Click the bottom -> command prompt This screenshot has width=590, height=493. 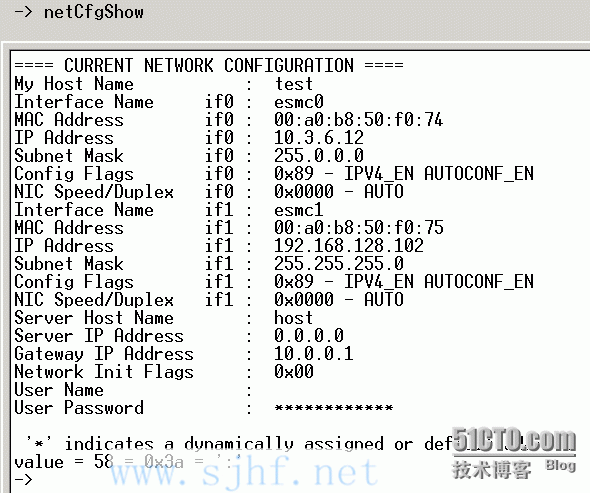coord(23,479)
